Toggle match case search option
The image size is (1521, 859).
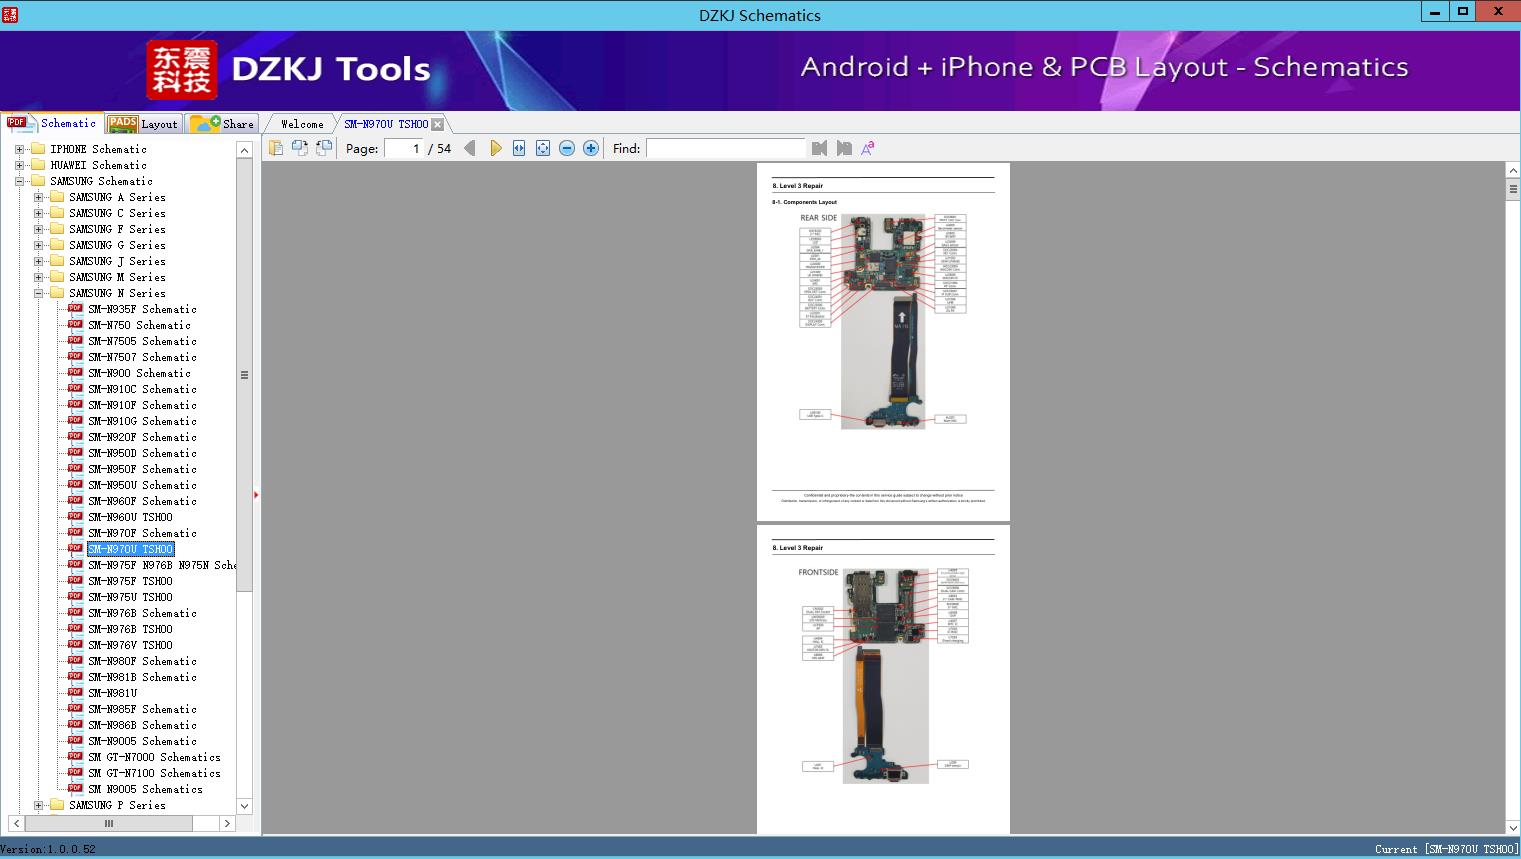tap(868, 148)
